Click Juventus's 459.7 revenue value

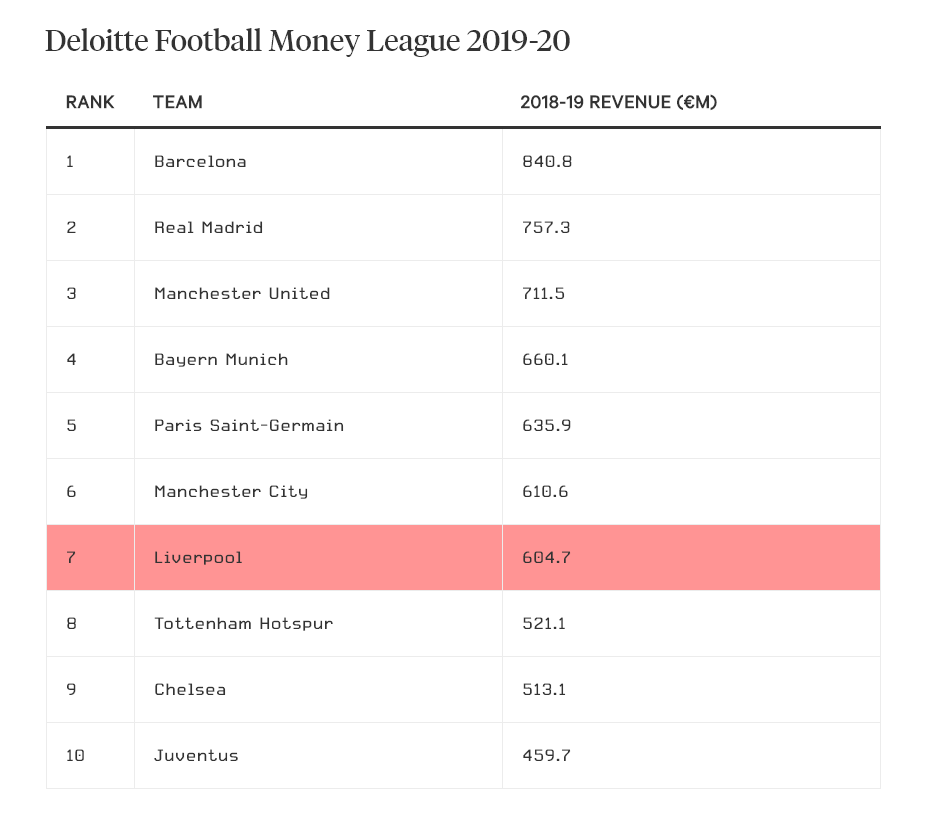(x=546, y=756)
